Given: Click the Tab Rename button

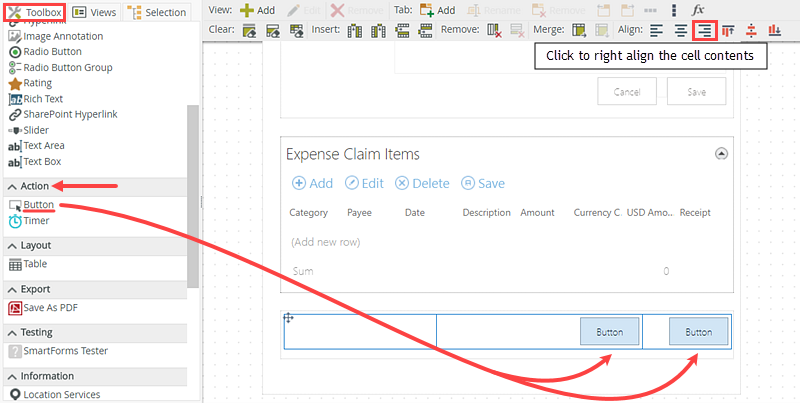Looking at the screenshot, I should click(494, 10).
